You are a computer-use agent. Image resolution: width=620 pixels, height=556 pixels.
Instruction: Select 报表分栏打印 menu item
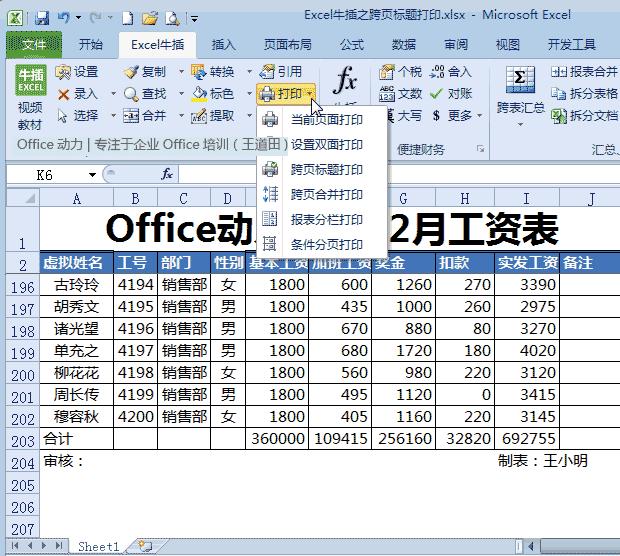pyautogui.click(x=322, y=219)
